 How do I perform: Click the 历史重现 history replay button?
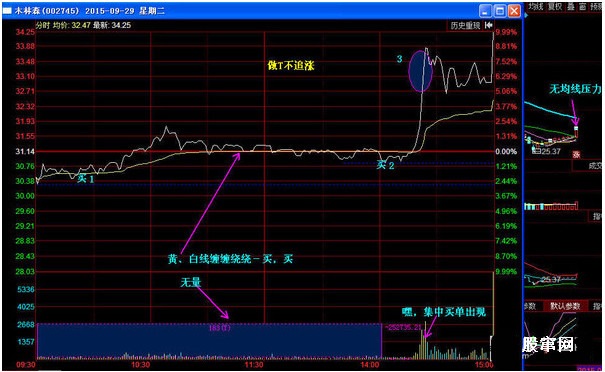(x=465, y=25)
